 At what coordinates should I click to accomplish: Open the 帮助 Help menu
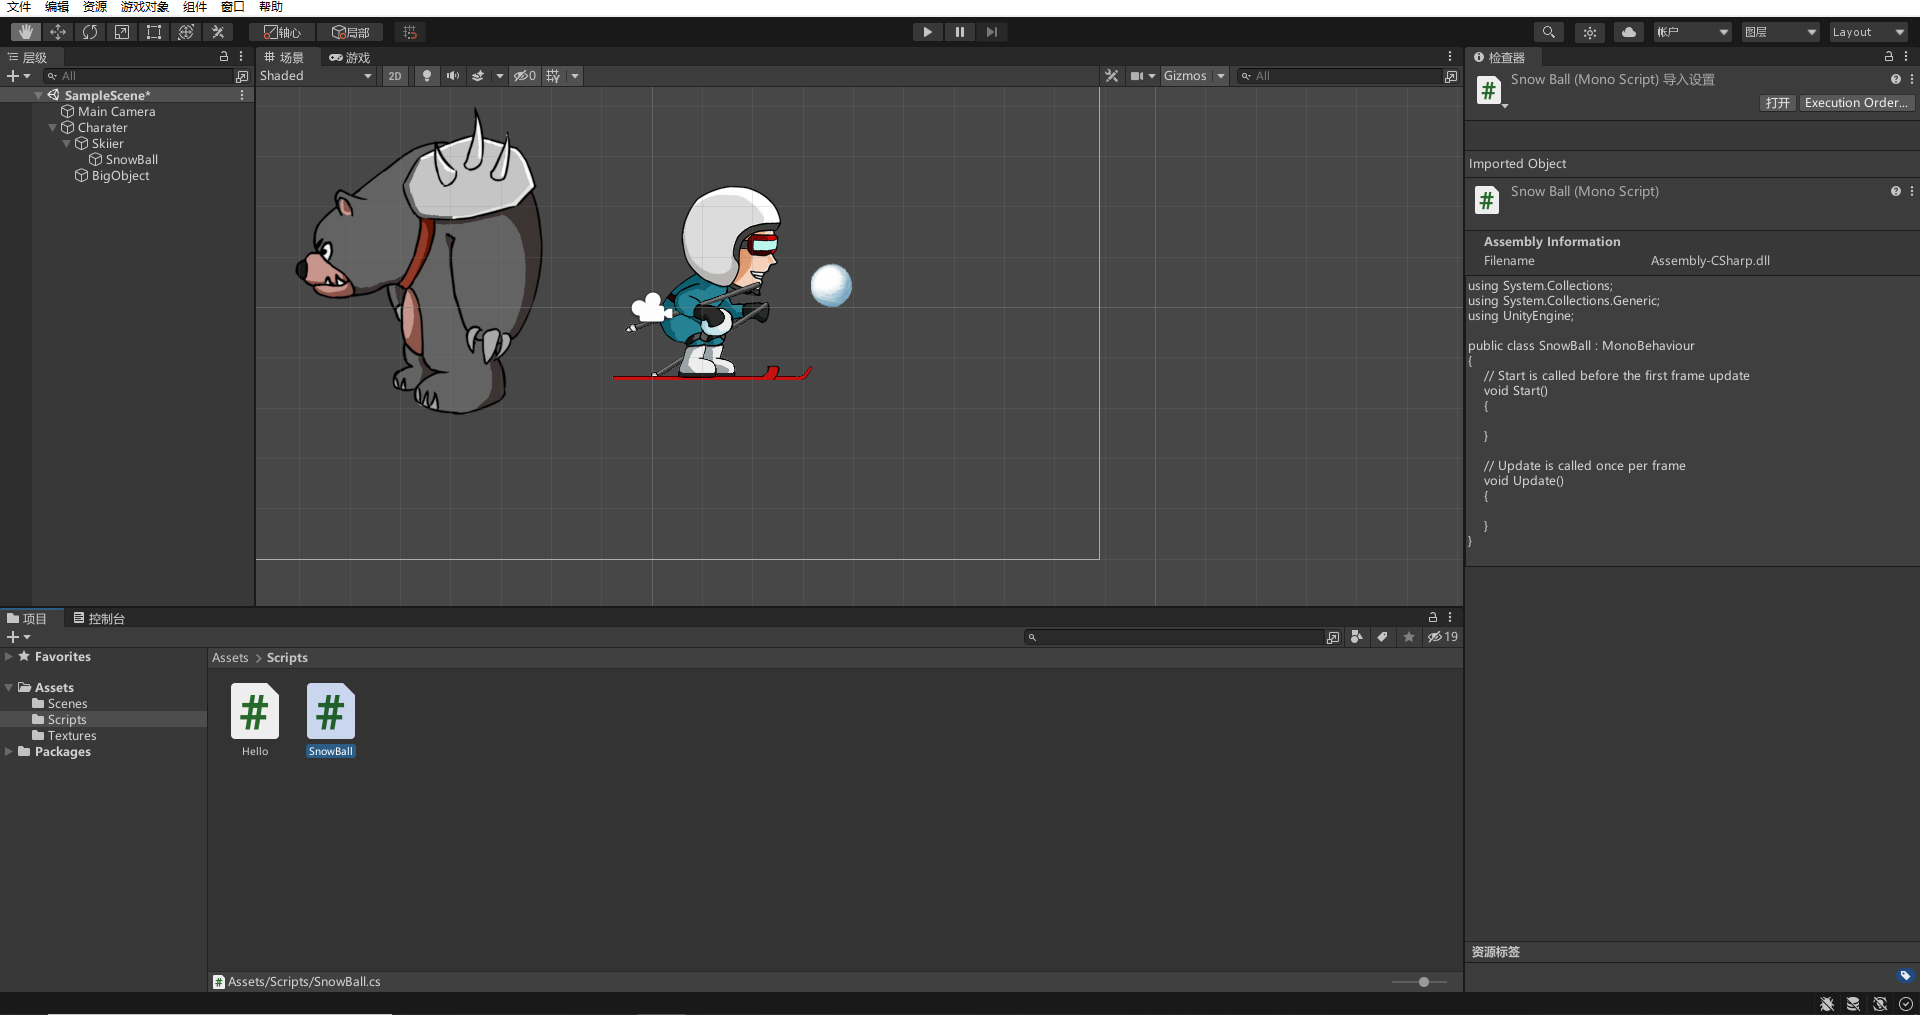pyautogui.click(x=271, y=7)
